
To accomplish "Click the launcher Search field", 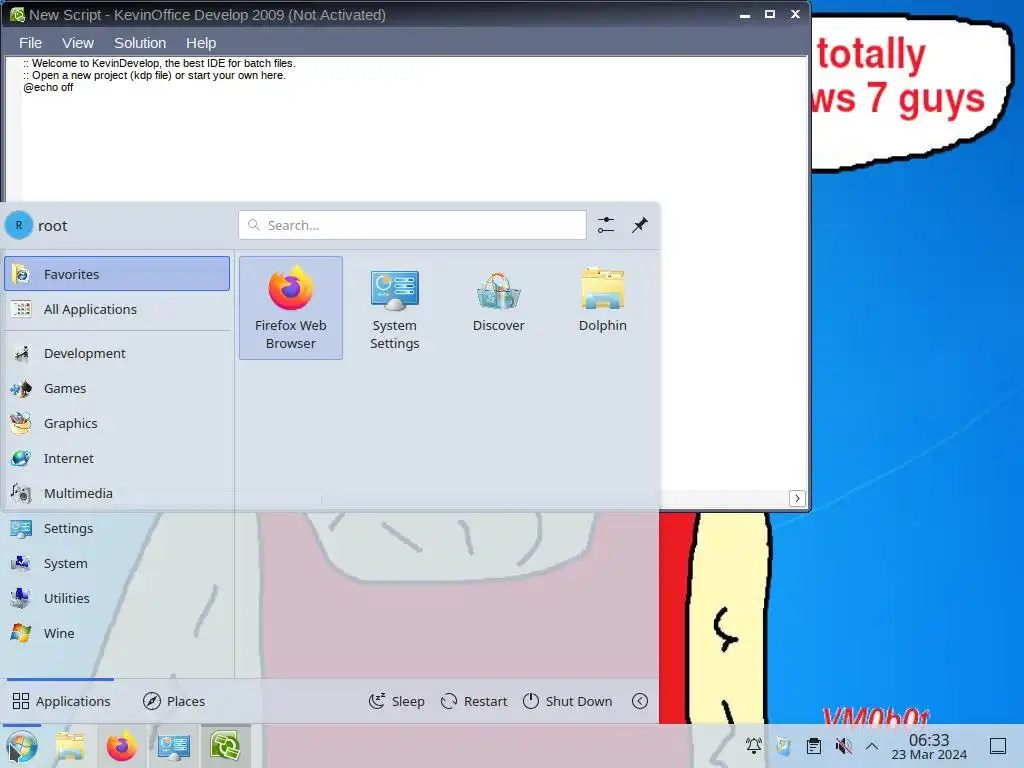I will pos(412,225).
